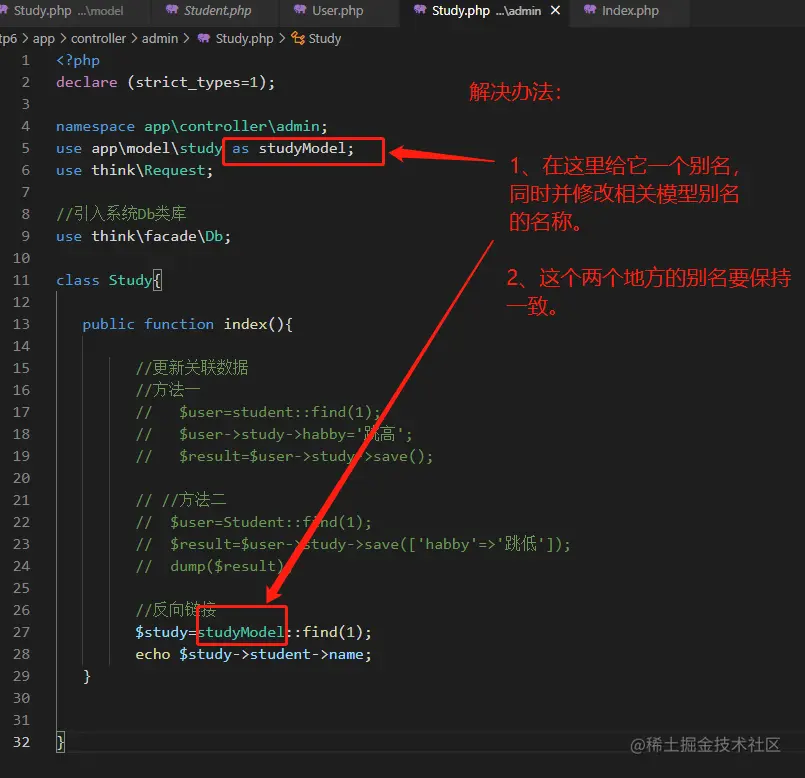Viewport: 805px width, 778px height.
Task: Click line number 11 in the gutter
Action: click(x=21, y=280)
